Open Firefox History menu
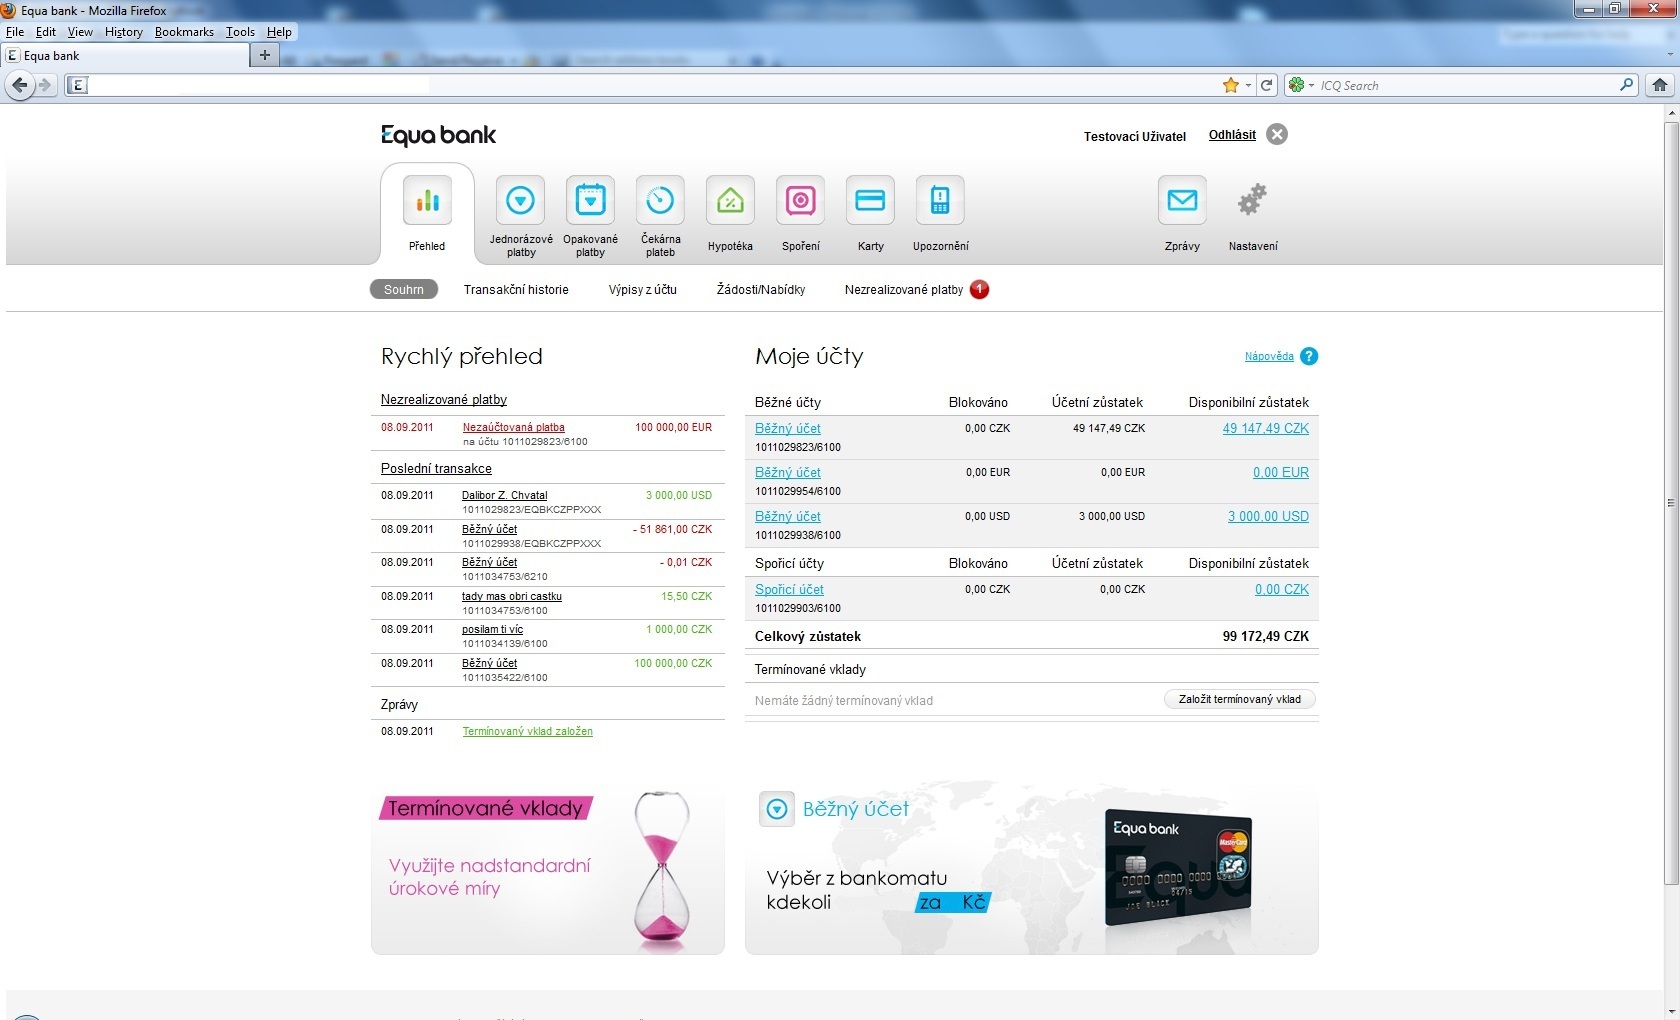This screenshot has width=1680, height=1020. click(x=124, y=32)
